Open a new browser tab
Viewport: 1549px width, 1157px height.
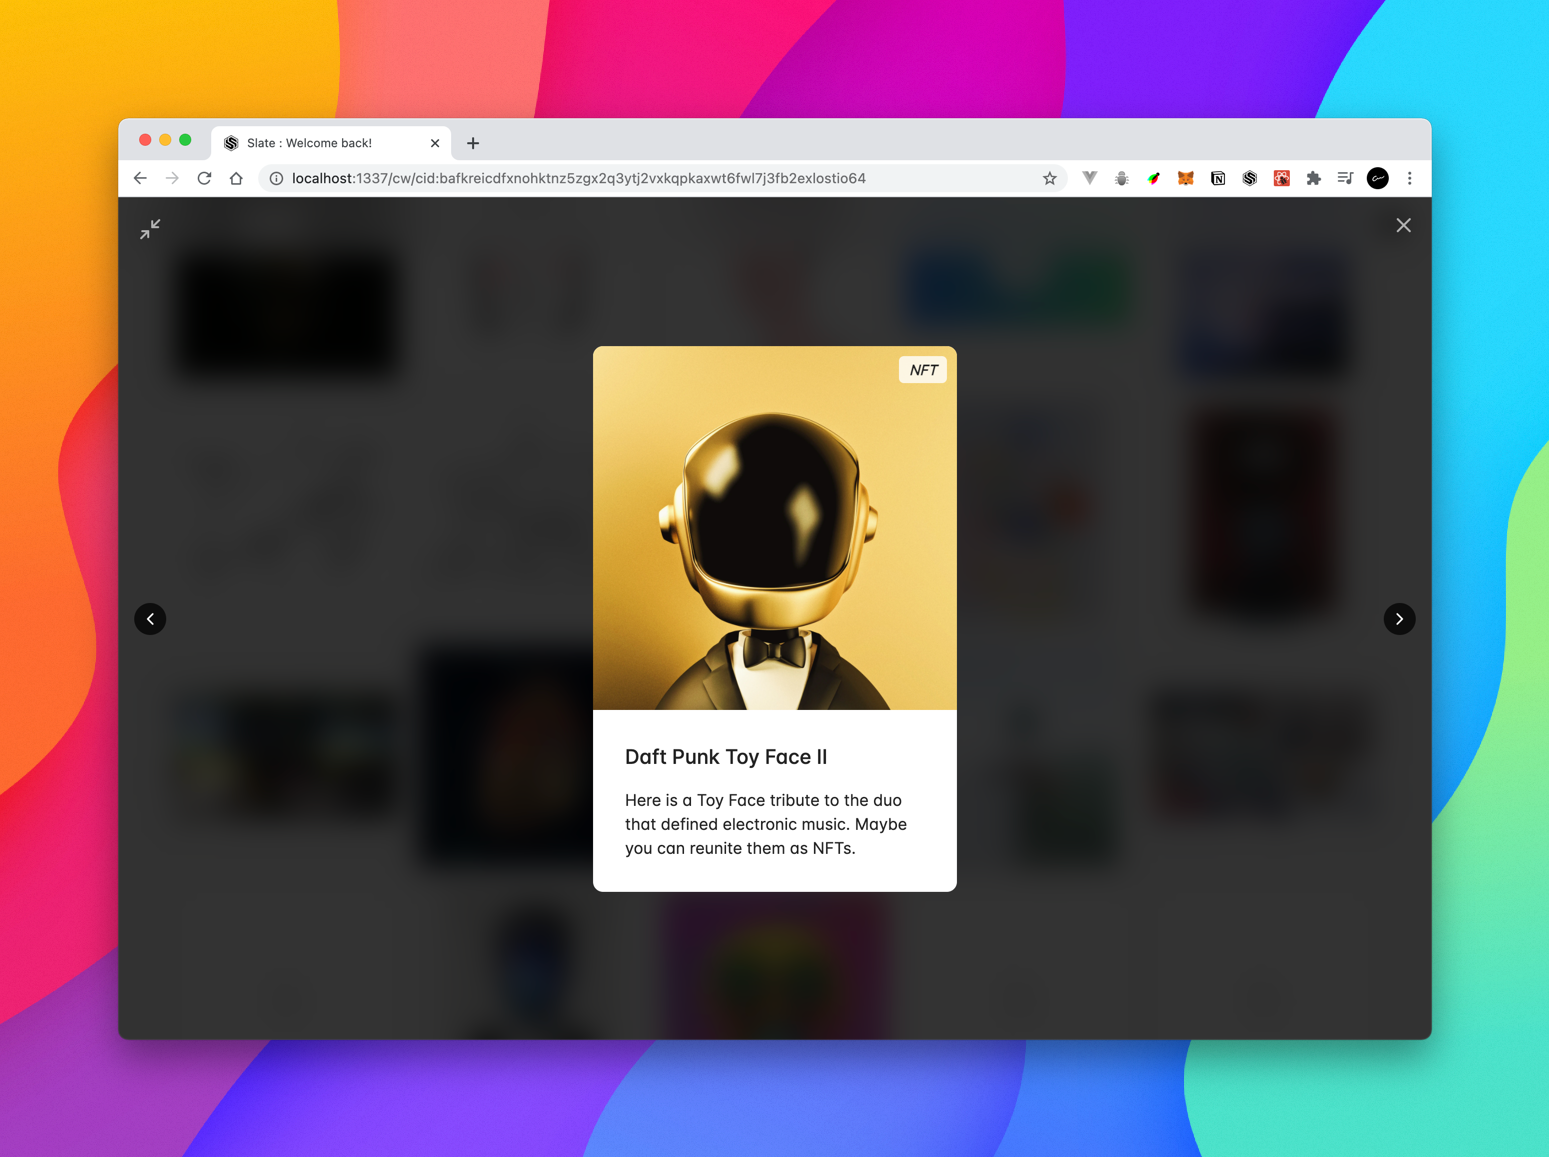(x=473, y=143)
